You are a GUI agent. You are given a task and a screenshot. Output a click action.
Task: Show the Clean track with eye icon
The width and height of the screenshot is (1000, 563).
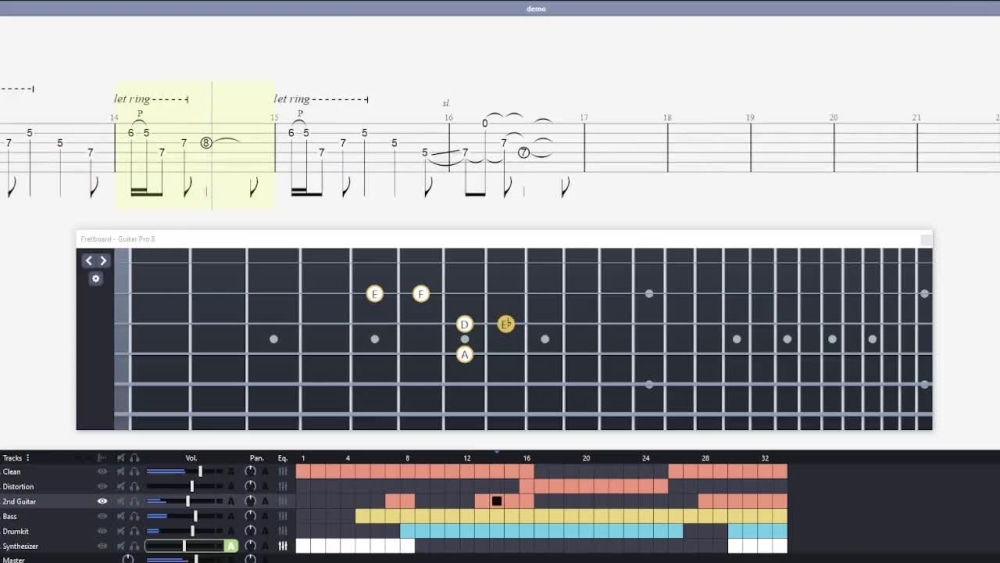pos(102,472)
